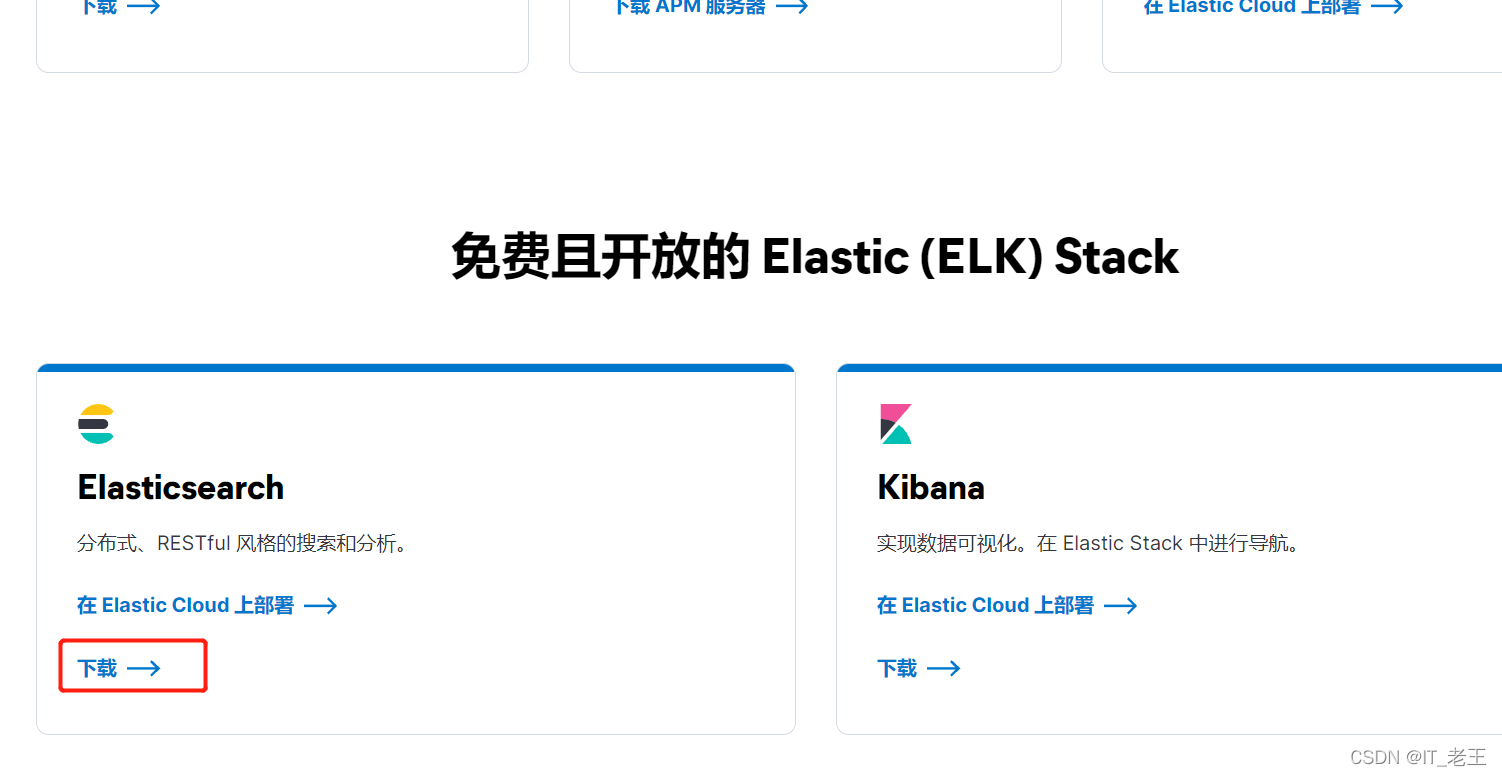This screenshot has height=776, width=1502.
Task: Click the arrow beside Kibana's 下载 link
Action: coord(944,668)
